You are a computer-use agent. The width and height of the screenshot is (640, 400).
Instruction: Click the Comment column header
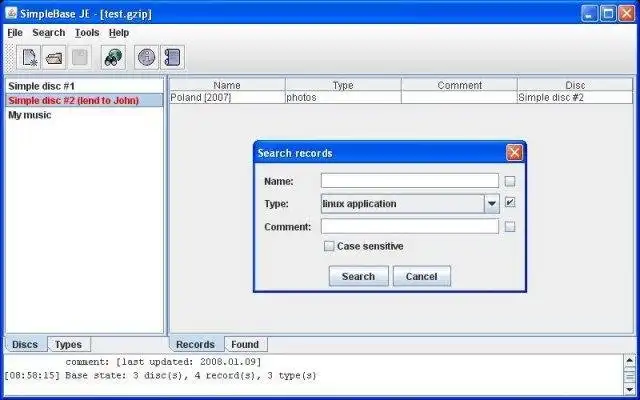pyautogui.click(x=460, y=85)
